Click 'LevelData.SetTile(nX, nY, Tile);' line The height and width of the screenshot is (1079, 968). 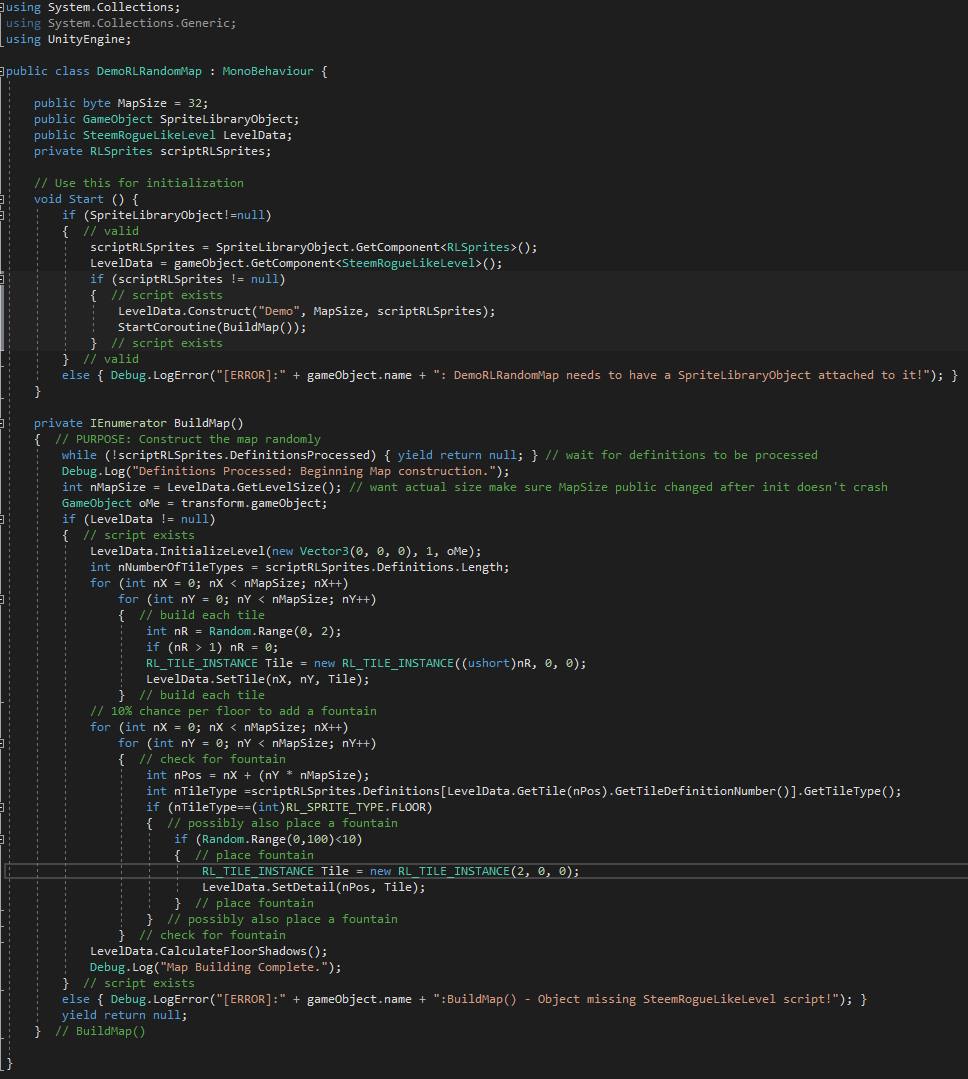coord(257,679)
